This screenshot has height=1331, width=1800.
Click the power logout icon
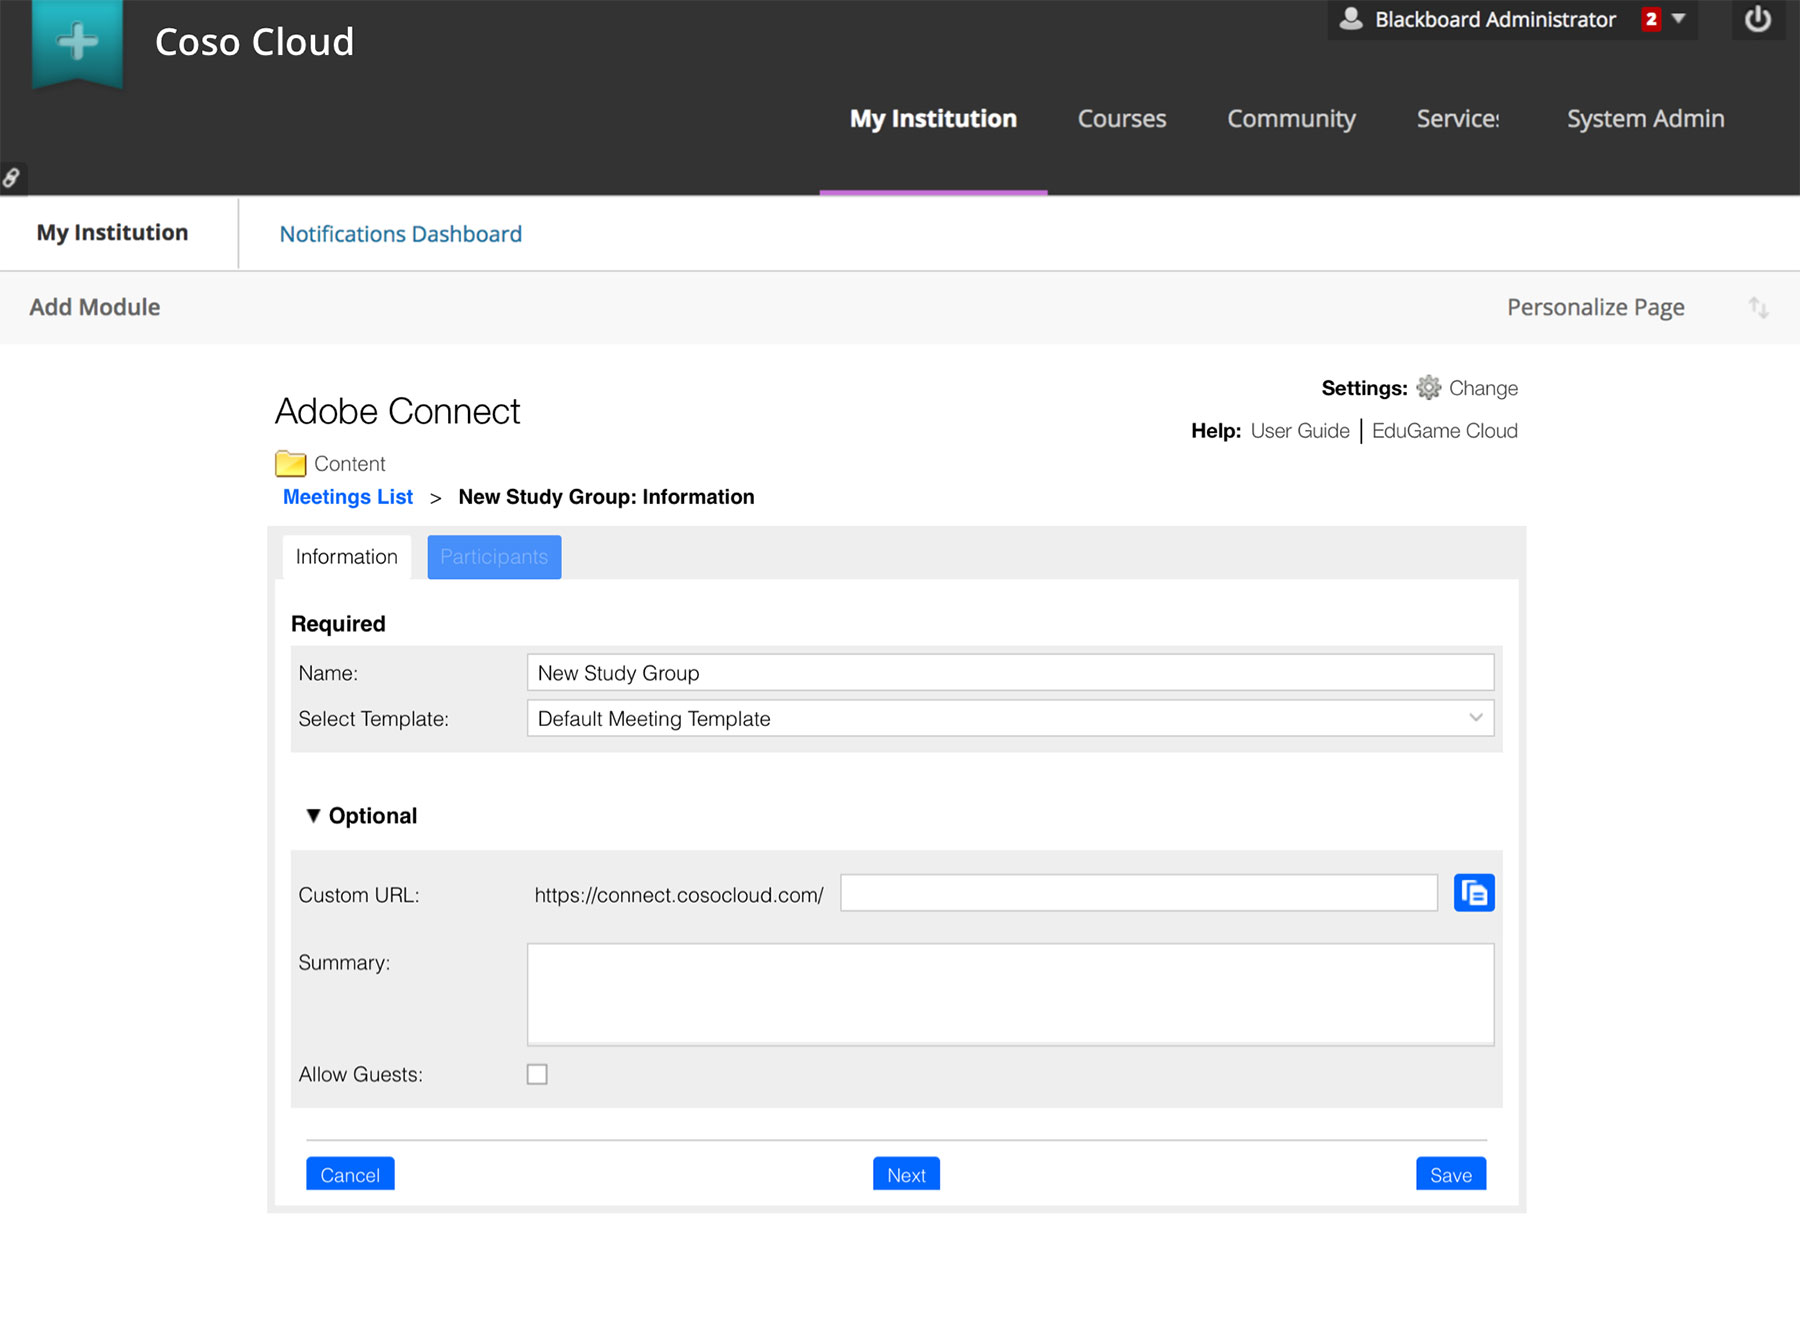1757,19
